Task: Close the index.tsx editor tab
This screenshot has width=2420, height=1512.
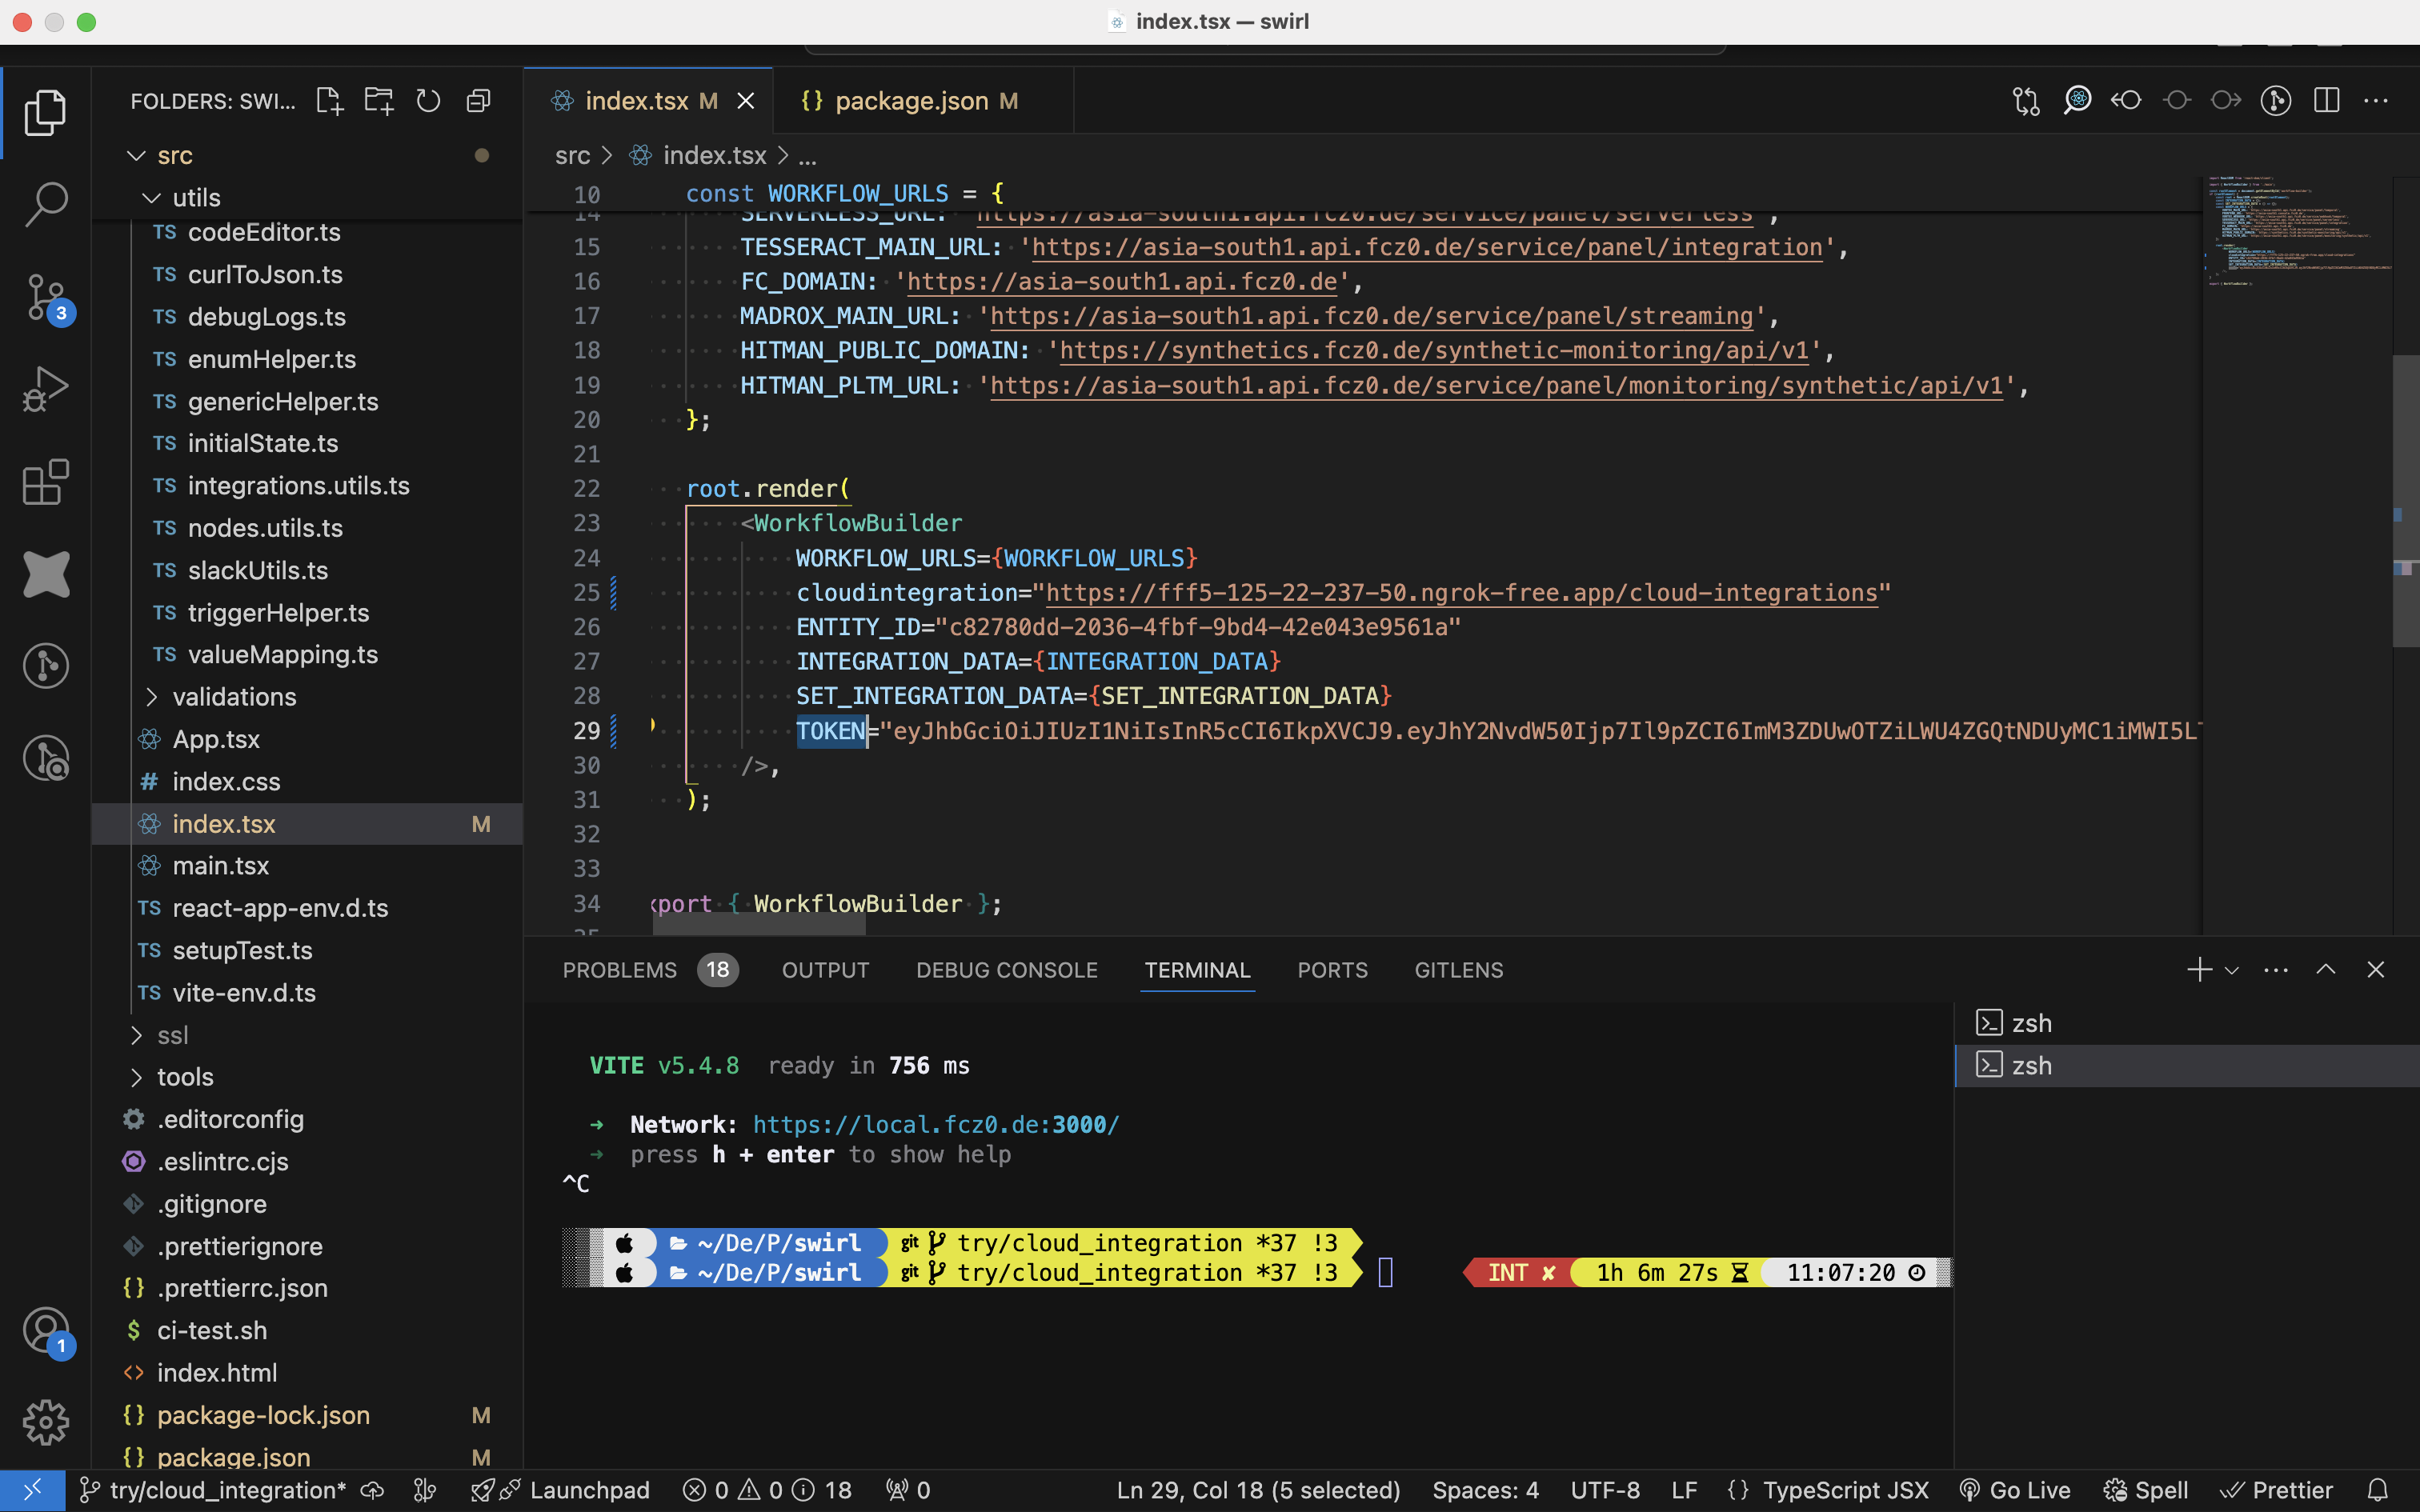Action: click(x=746, y=101)
